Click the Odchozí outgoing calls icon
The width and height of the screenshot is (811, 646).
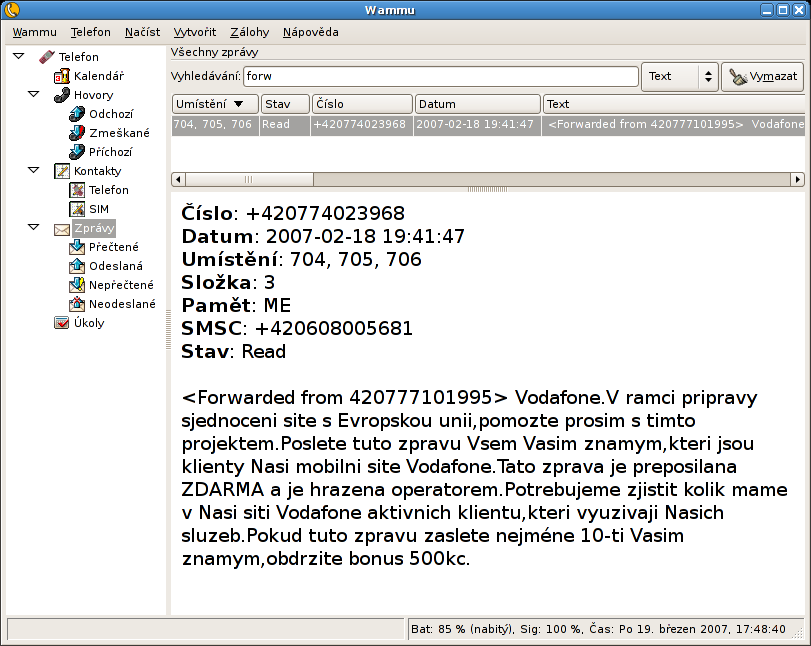pos(77,114)
